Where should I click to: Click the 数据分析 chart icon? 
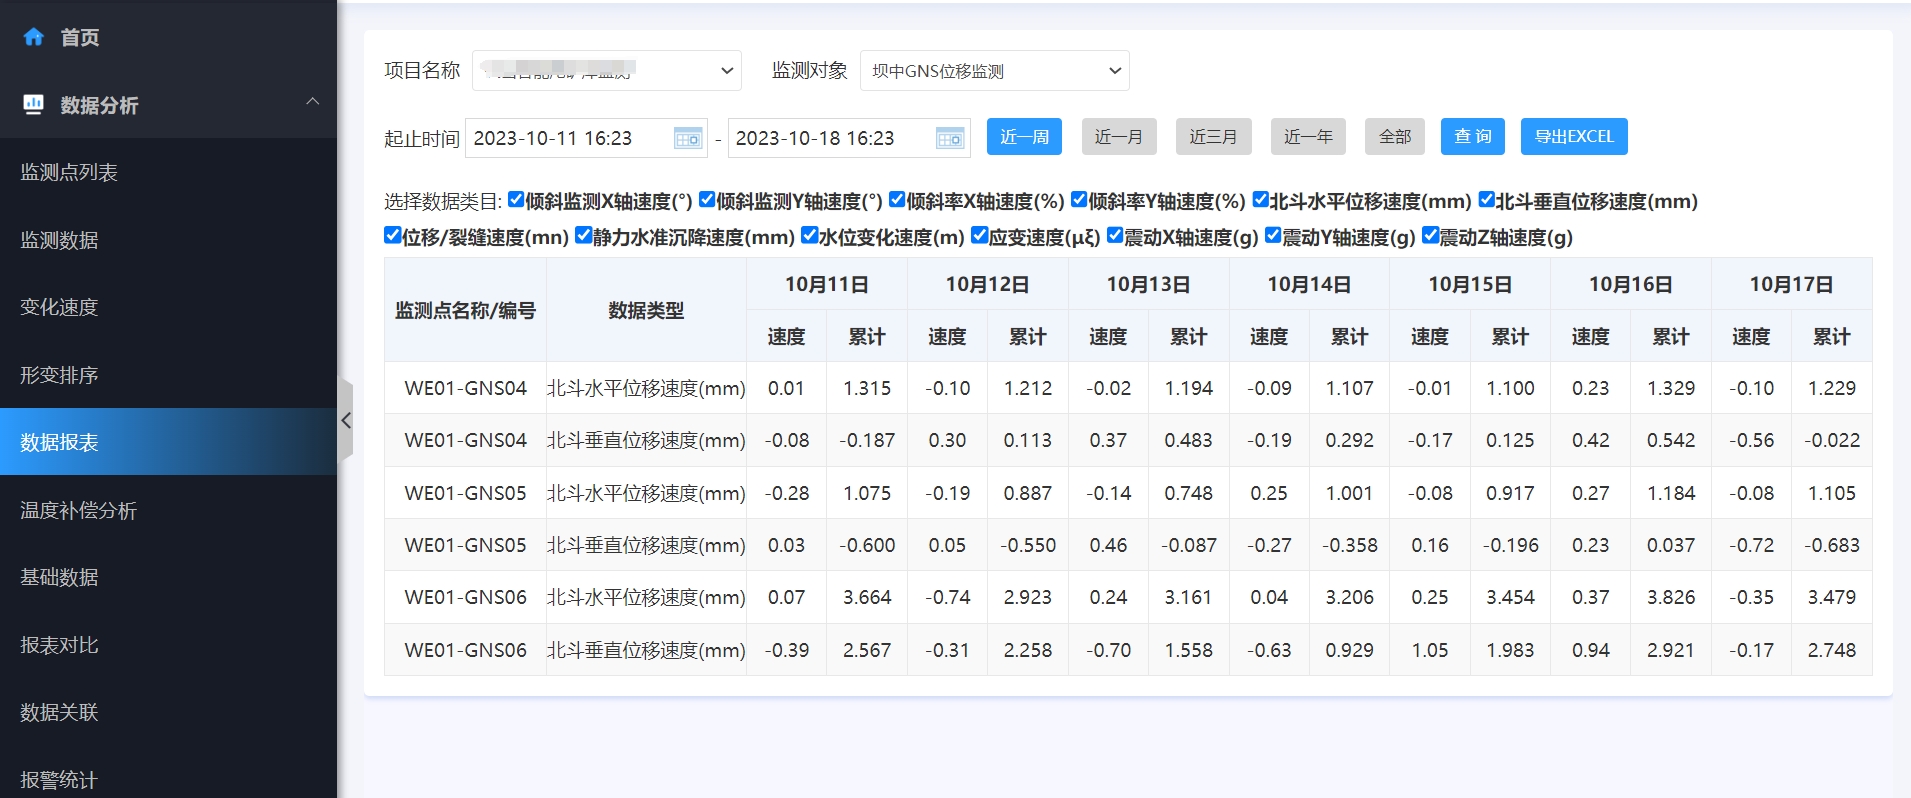pos(34,104)
